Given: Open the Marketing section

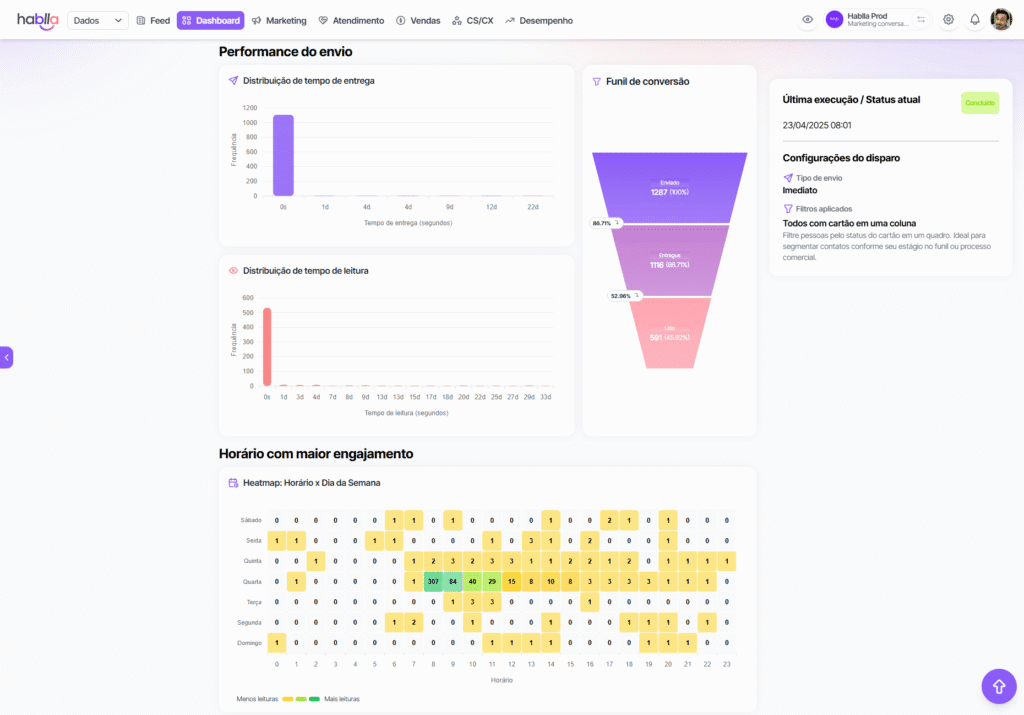Looking at the screenshot, I should tap(279, 20).
